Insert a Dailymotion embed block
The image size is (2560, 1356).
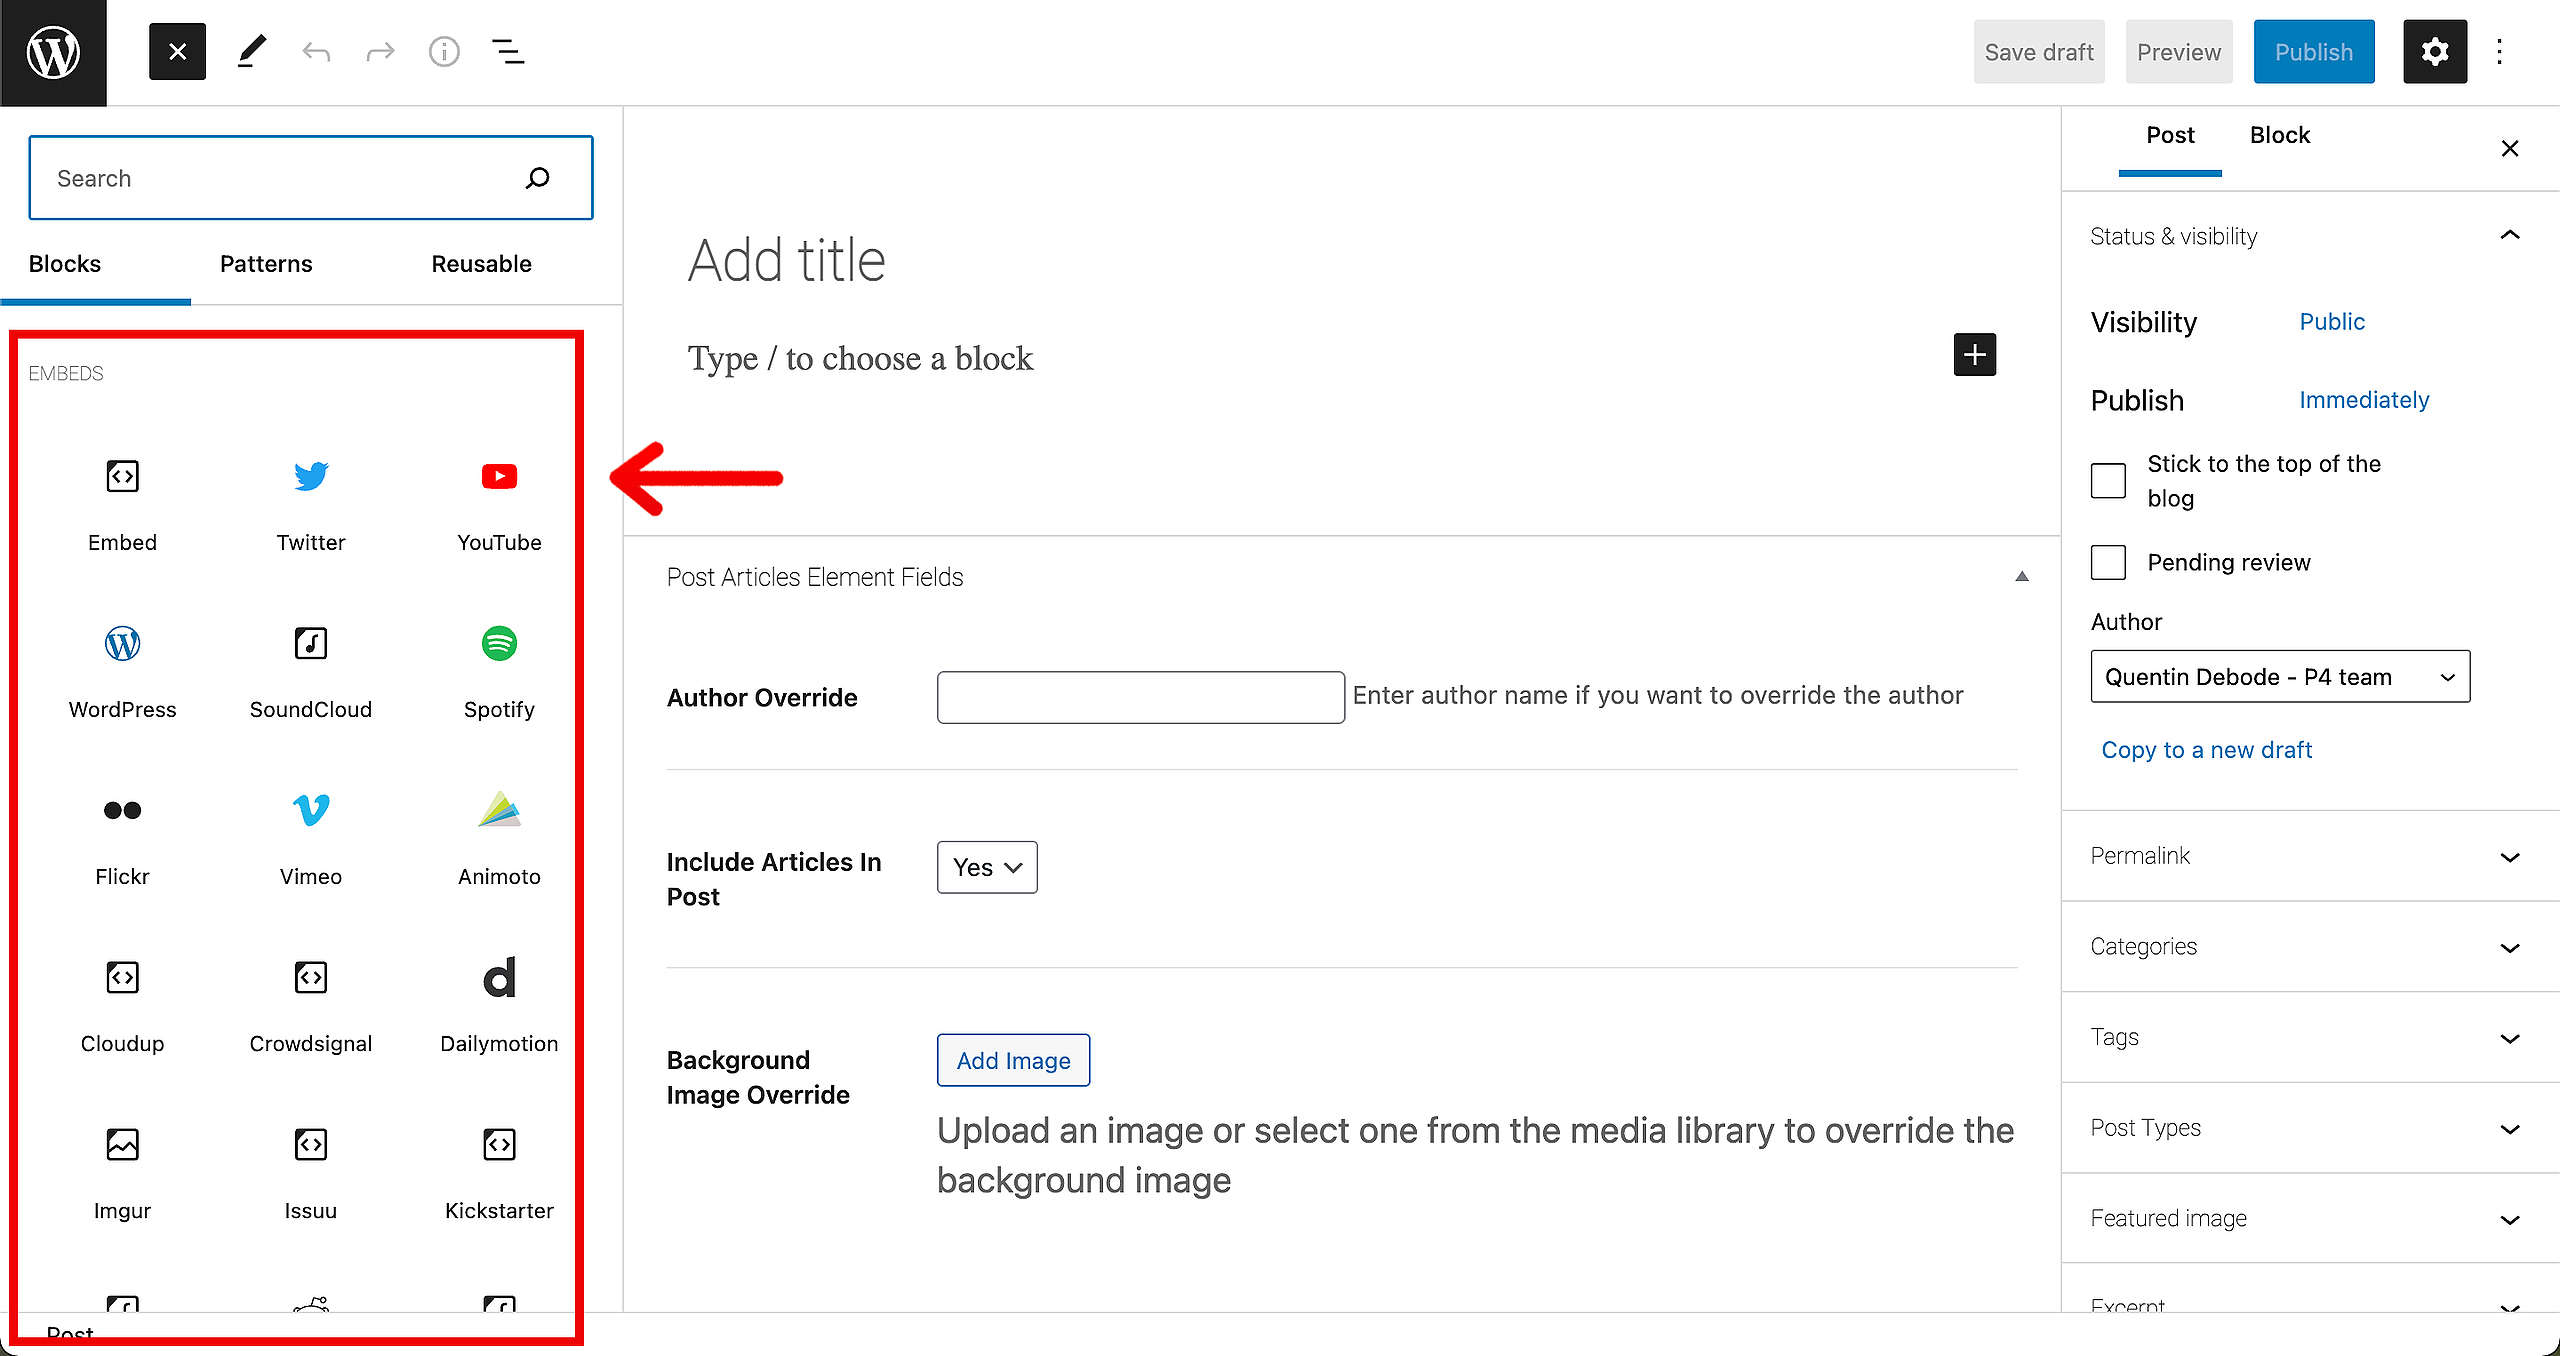pos(499,1007)
